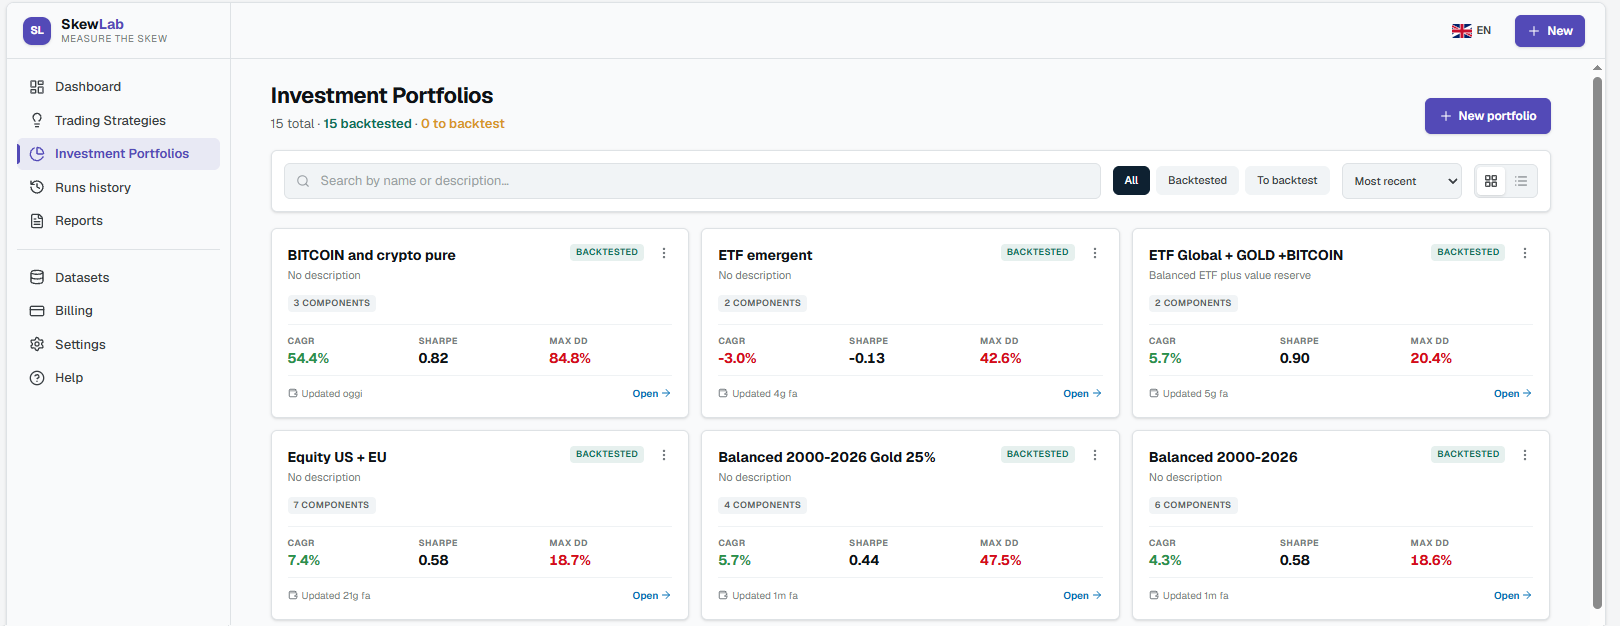Viewport: 1620px width, 626px height.
Task: Switch to list view layout
Action: tap(1521, 181)
